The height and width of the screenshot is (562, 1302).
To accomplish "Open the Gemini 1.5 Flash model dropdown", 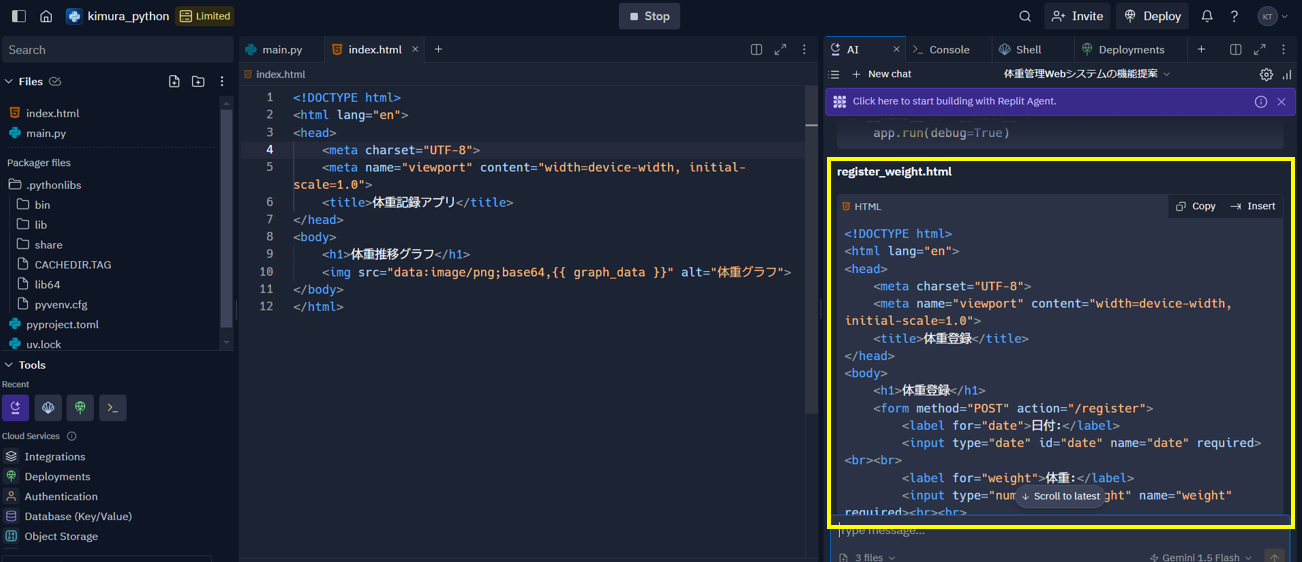I will point(1201,557).
